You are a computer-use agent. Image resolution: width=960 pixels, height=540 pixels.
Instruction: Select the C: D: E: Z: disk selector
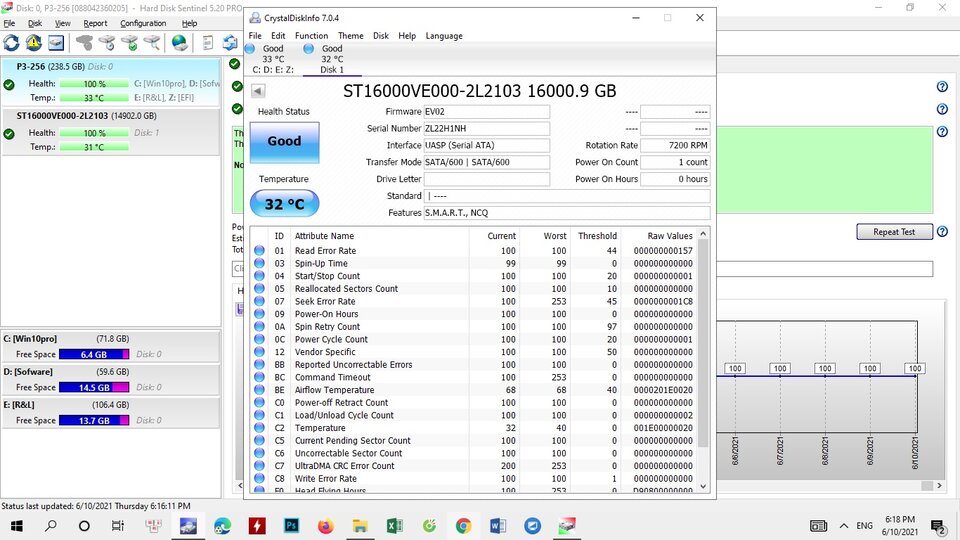click(272, 59)
